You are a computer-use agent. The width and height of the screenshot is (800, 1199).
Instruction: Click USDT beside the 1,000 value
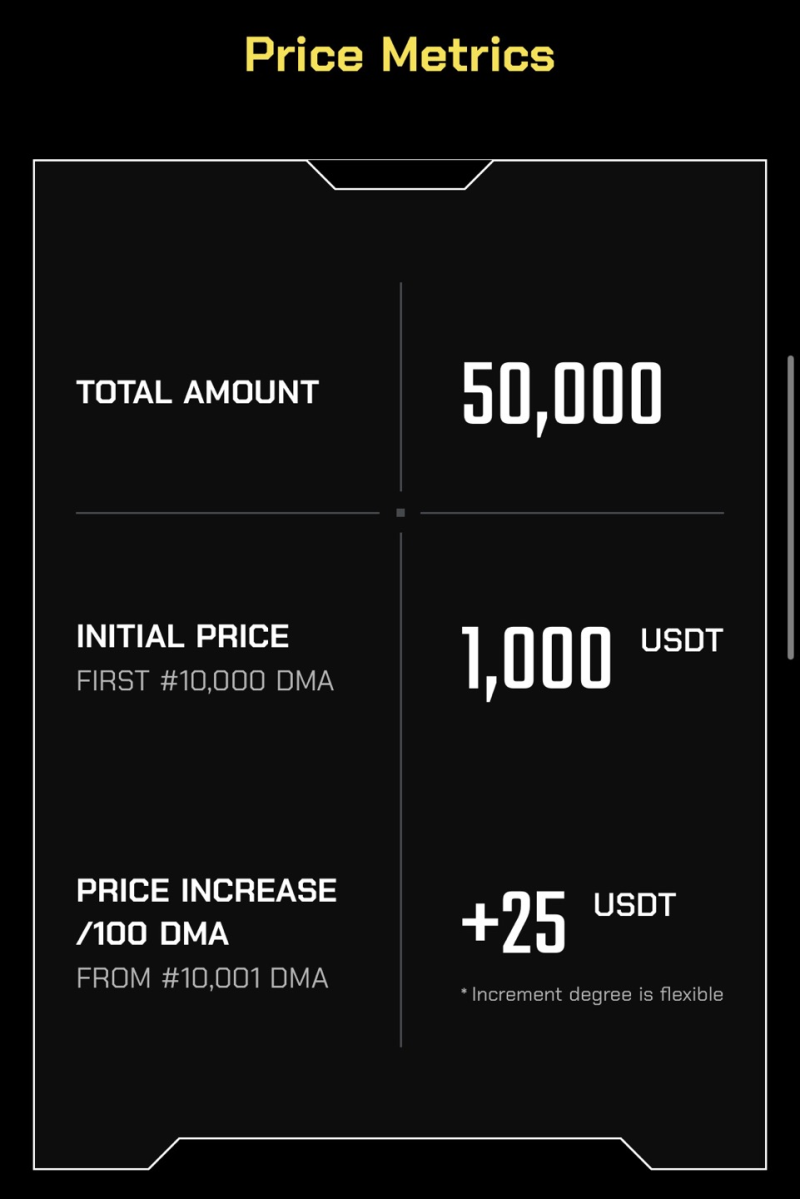681,640
